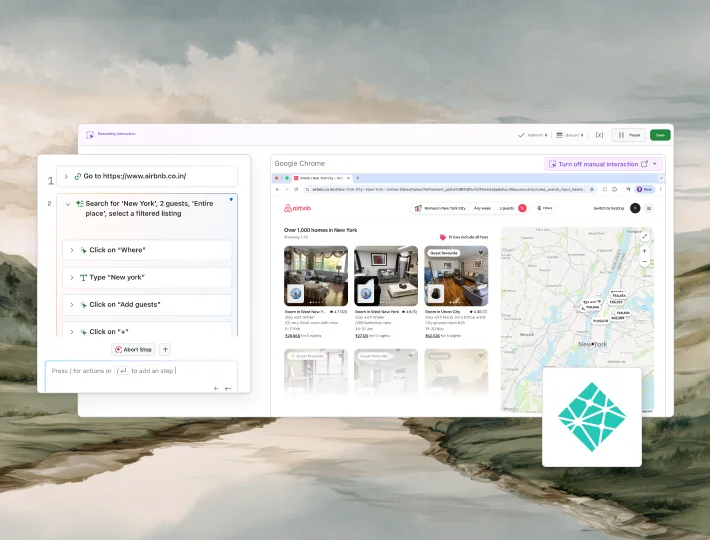
Task: Click the green Save button
Action: point(660,135)
